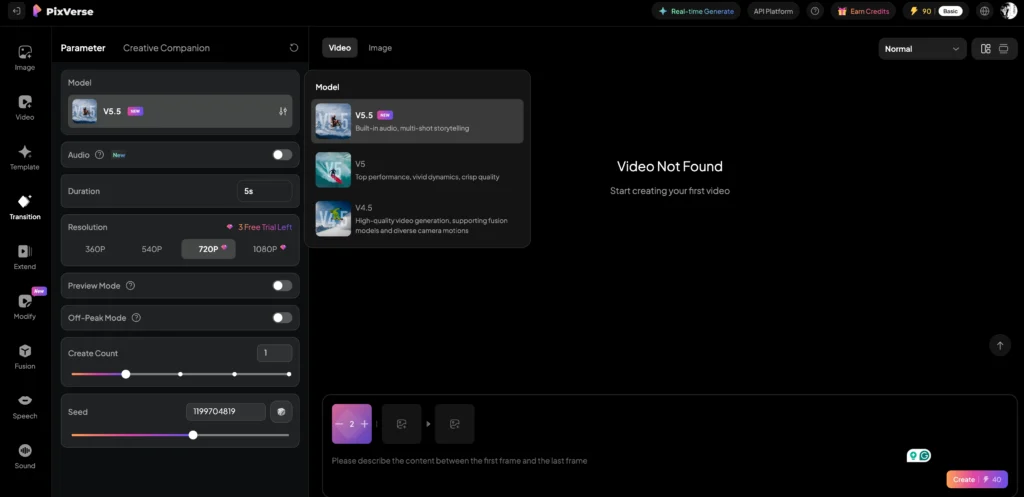Adjust the Seed slider handle

click(x=193, y=435)
